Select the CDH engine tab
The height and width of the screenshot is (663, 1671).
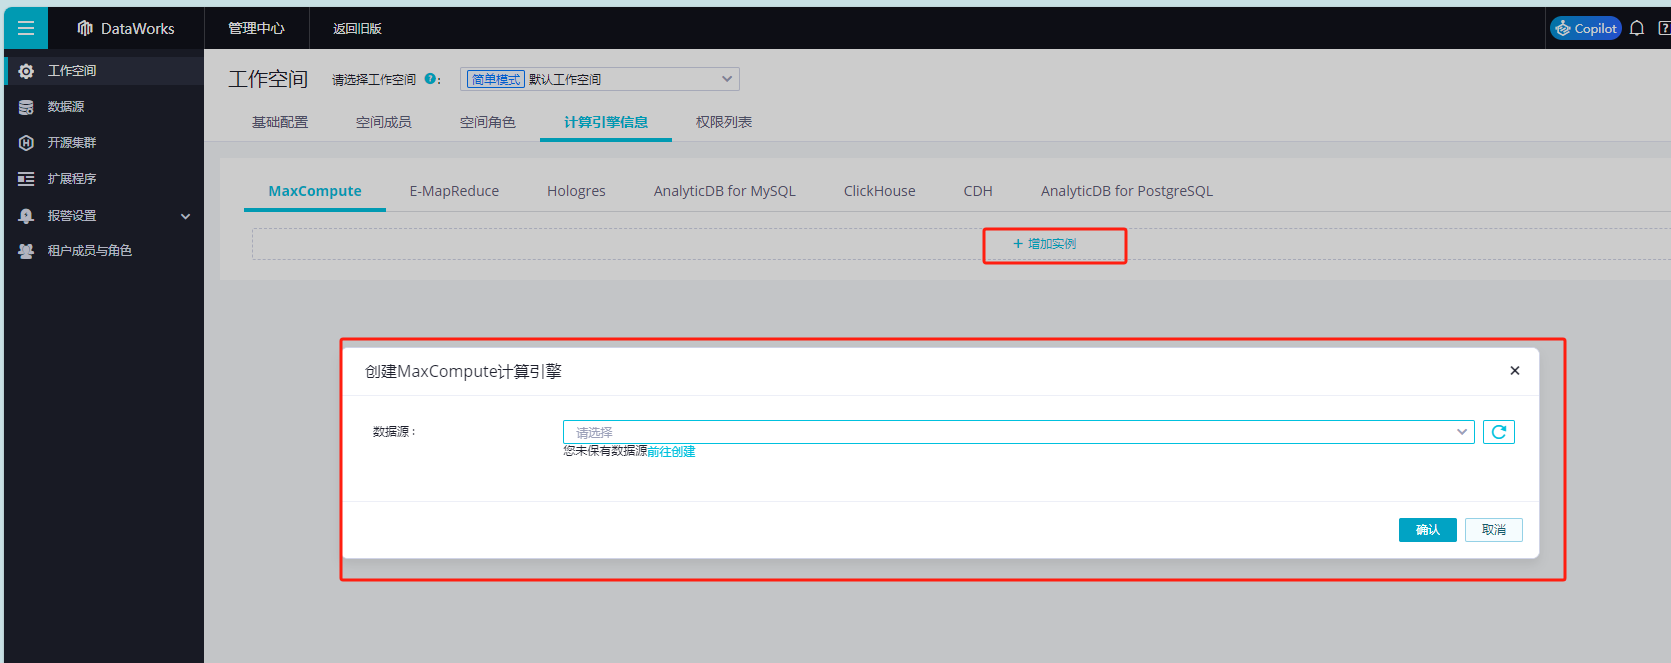pos(978,191)
